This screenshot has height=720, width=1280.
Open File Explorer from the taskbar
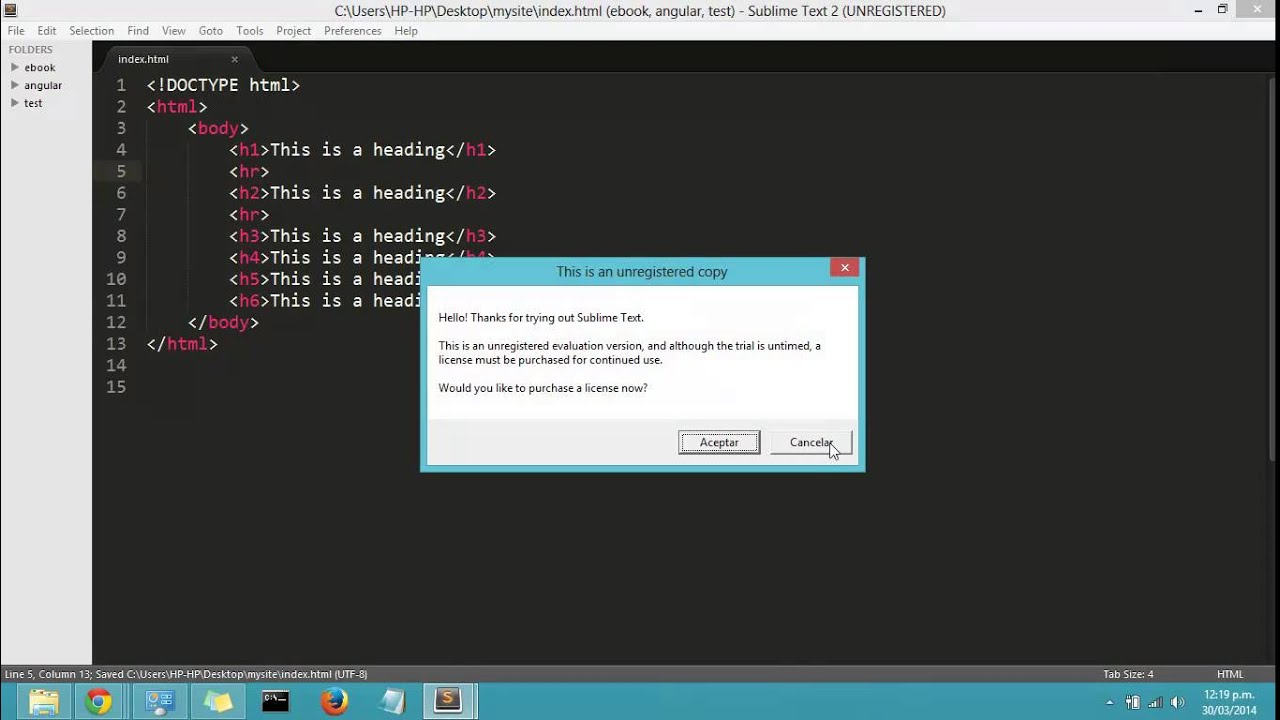pos(43,701)
